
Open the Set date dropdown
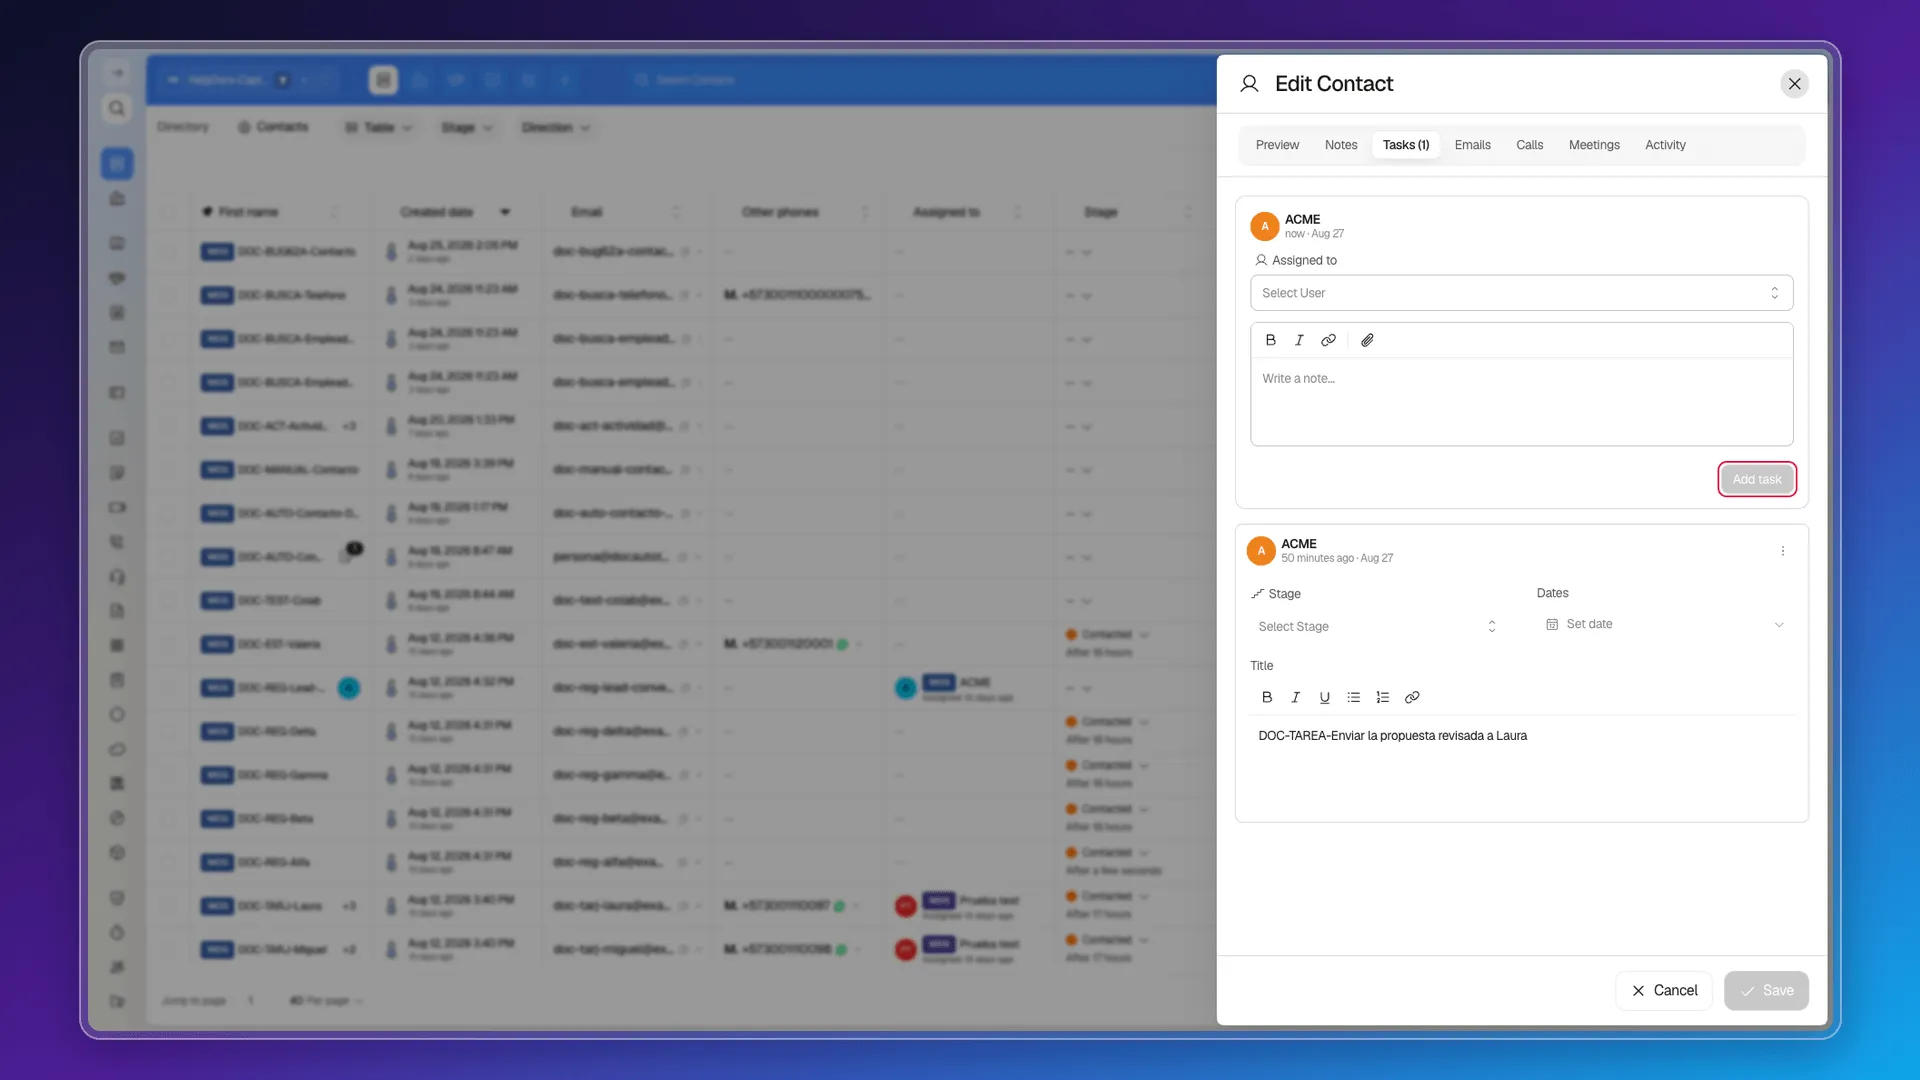[1665, 624]
